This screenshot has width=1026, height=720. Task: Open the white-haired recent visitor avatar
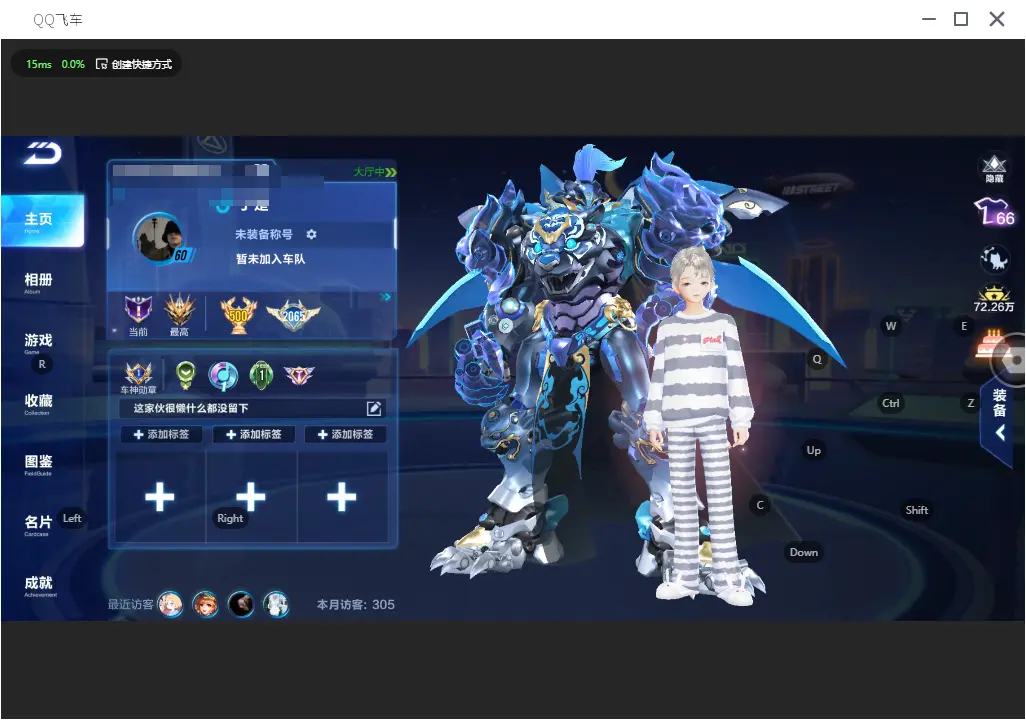coord(276,604)
